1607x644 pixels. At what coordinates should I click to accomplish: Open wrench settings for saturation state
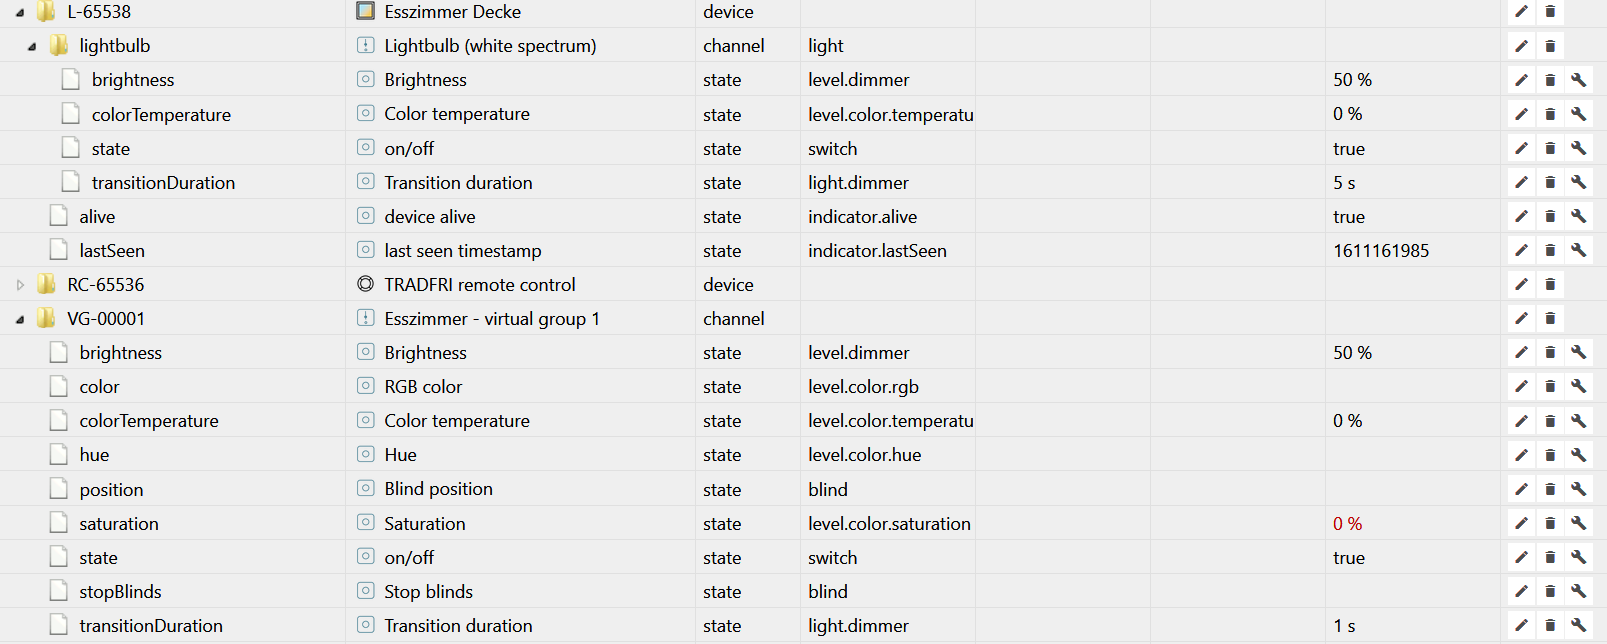point(1578,523)
